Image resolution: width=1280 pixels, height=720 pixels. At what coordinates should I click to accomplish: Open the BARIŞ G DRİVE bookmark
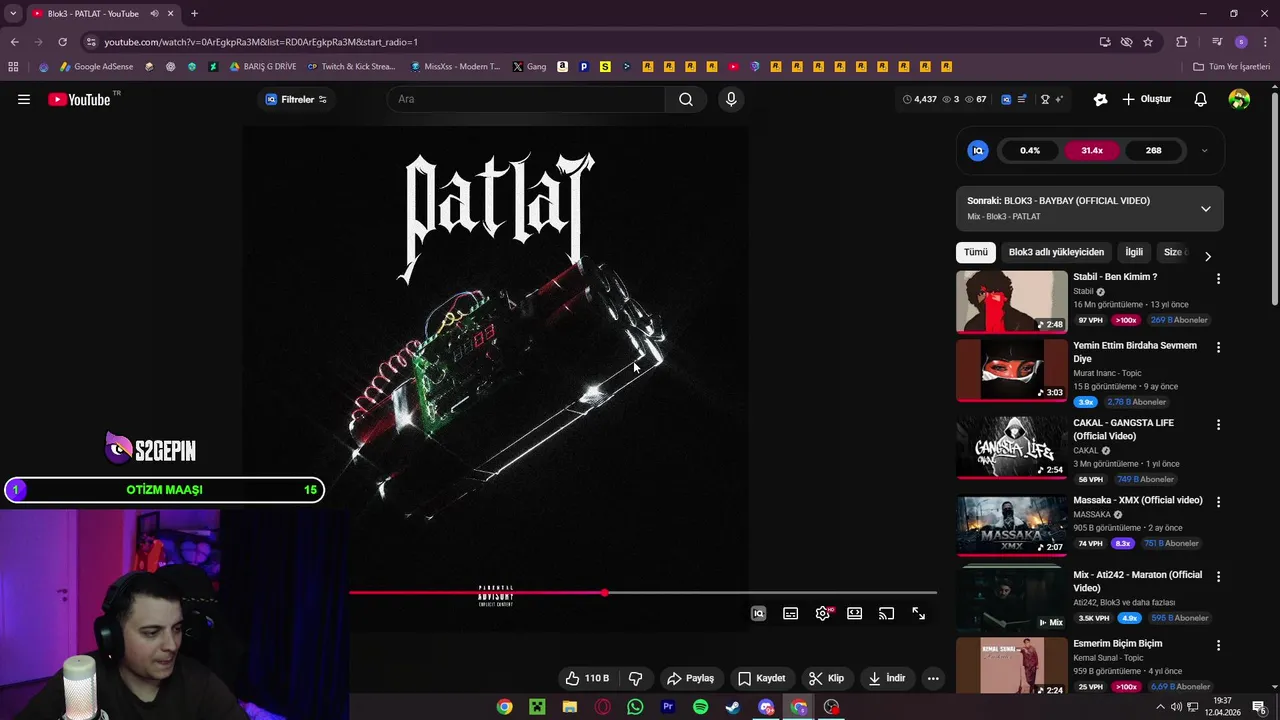tap(263, 67)
